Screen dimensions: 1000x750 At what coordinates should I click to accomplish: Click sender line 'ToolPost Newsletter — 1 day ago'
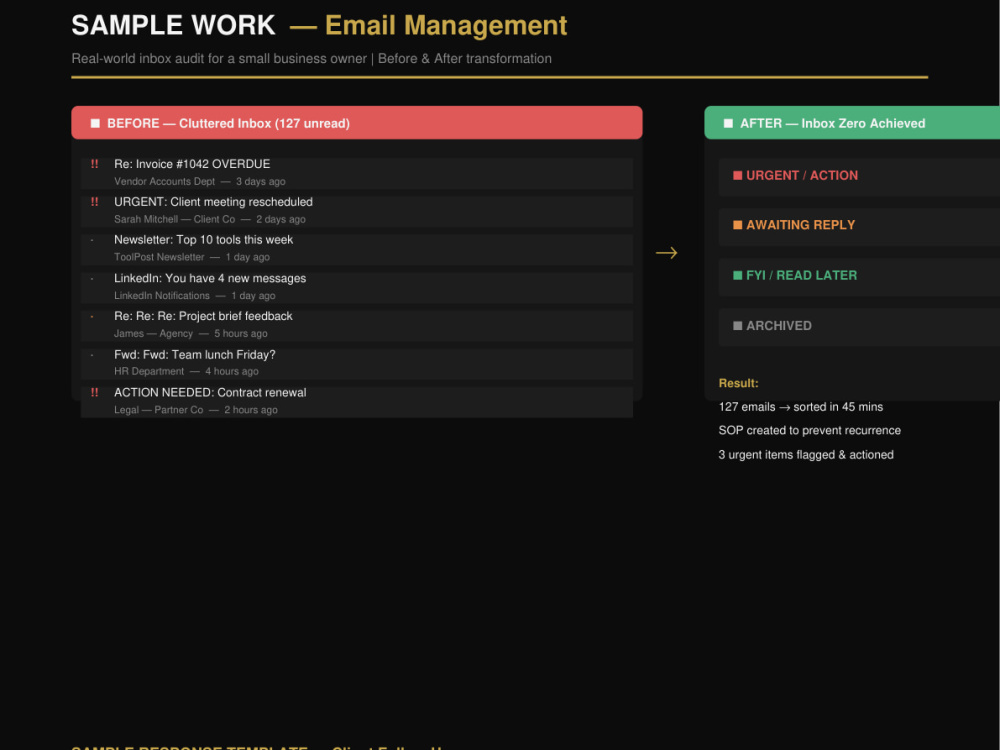click(x=192, y=257)
